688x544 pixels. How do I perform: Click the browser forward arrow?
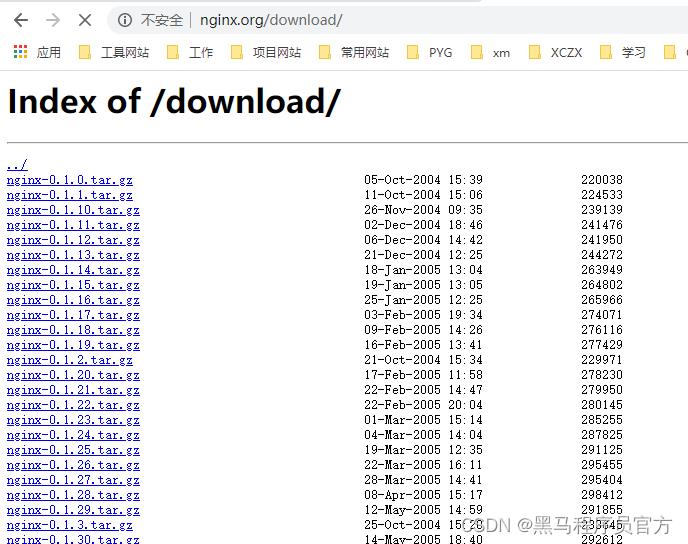(53, 20)
